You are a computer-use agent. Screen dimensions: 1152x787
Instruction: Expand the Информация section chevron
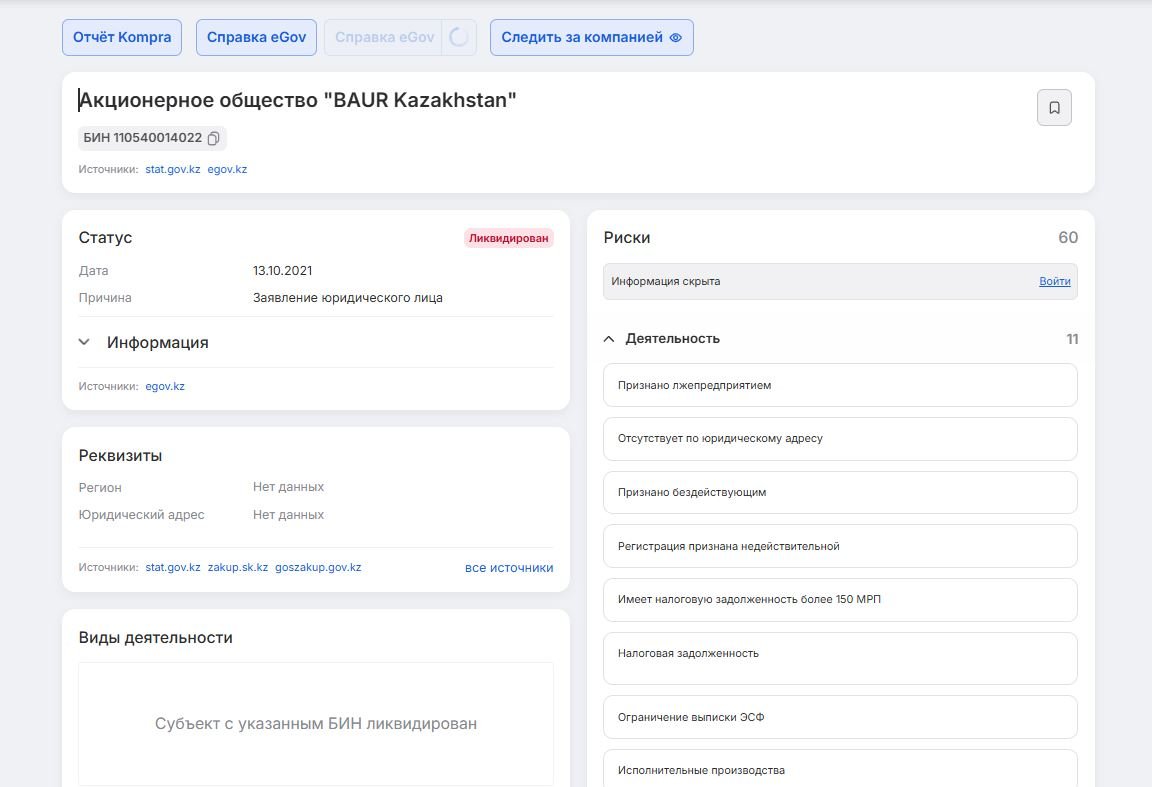pyautogui.click(x=84, y=342)
